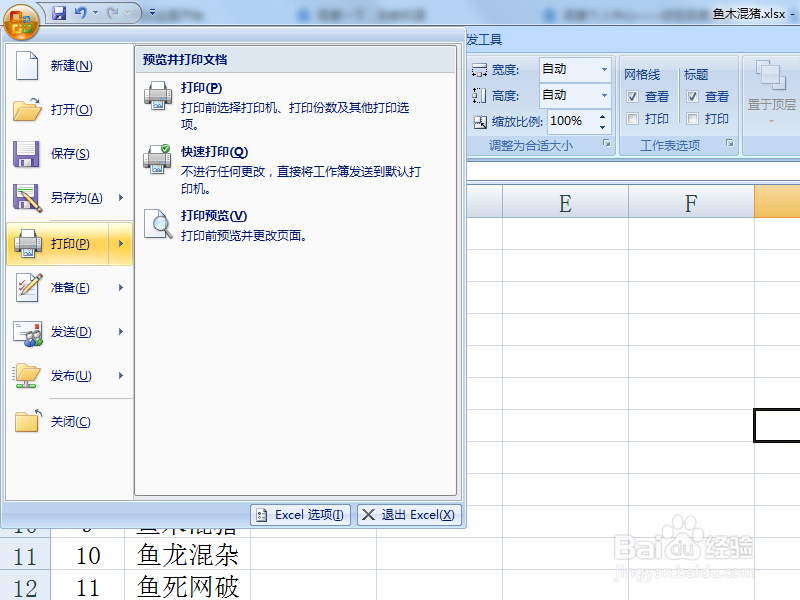Click the cell containing 鱼龙混杂

(187, 555)
